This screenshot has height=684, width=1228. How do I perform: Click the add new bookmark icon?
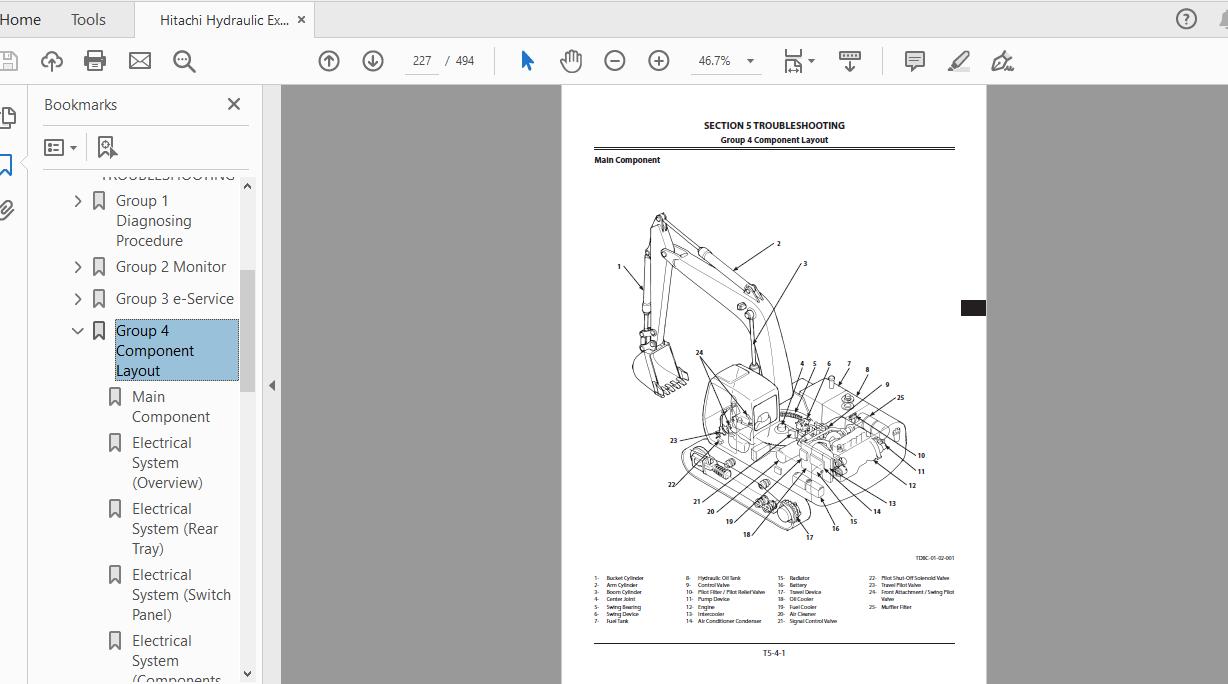click(x=107, y=147)
